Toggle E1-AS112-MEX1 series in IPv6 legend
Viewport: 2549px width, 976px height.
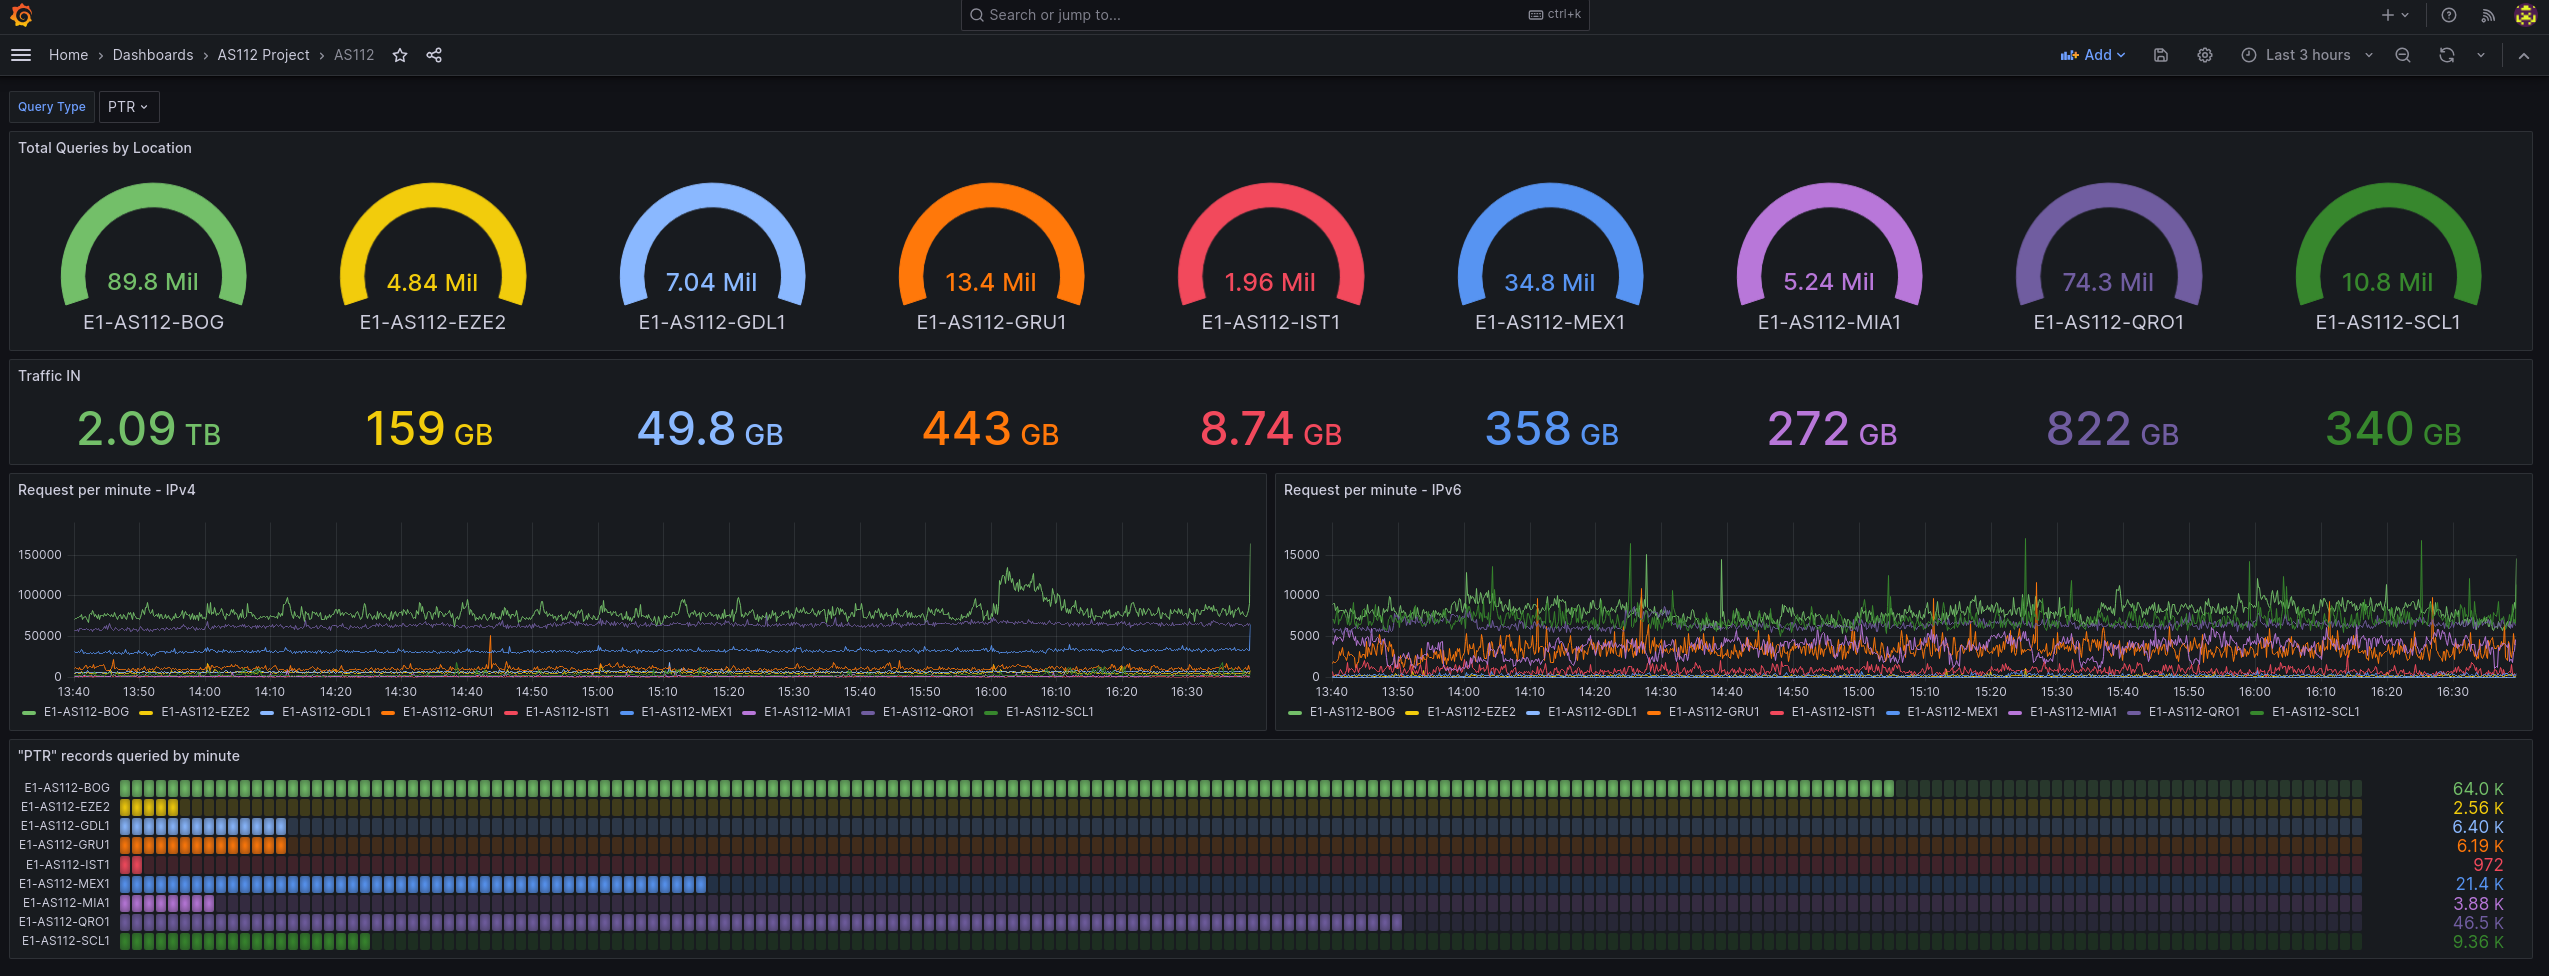(1952, 712)
